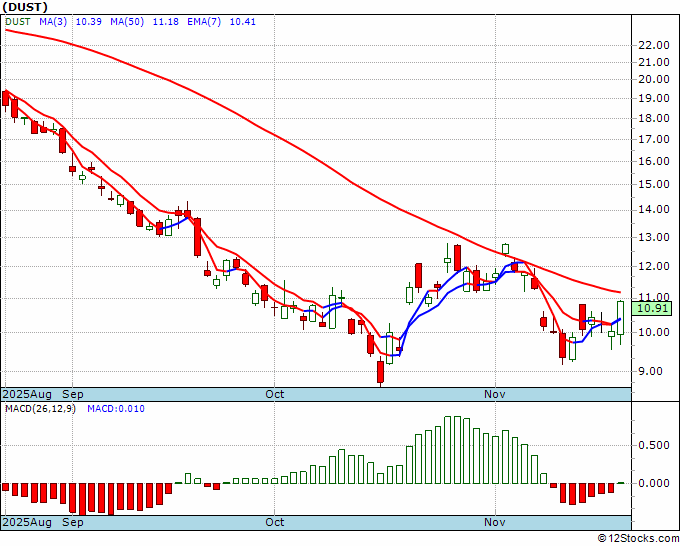
Task: Click Nov on the MACD date axis
Action: click(x=495, y=522)
